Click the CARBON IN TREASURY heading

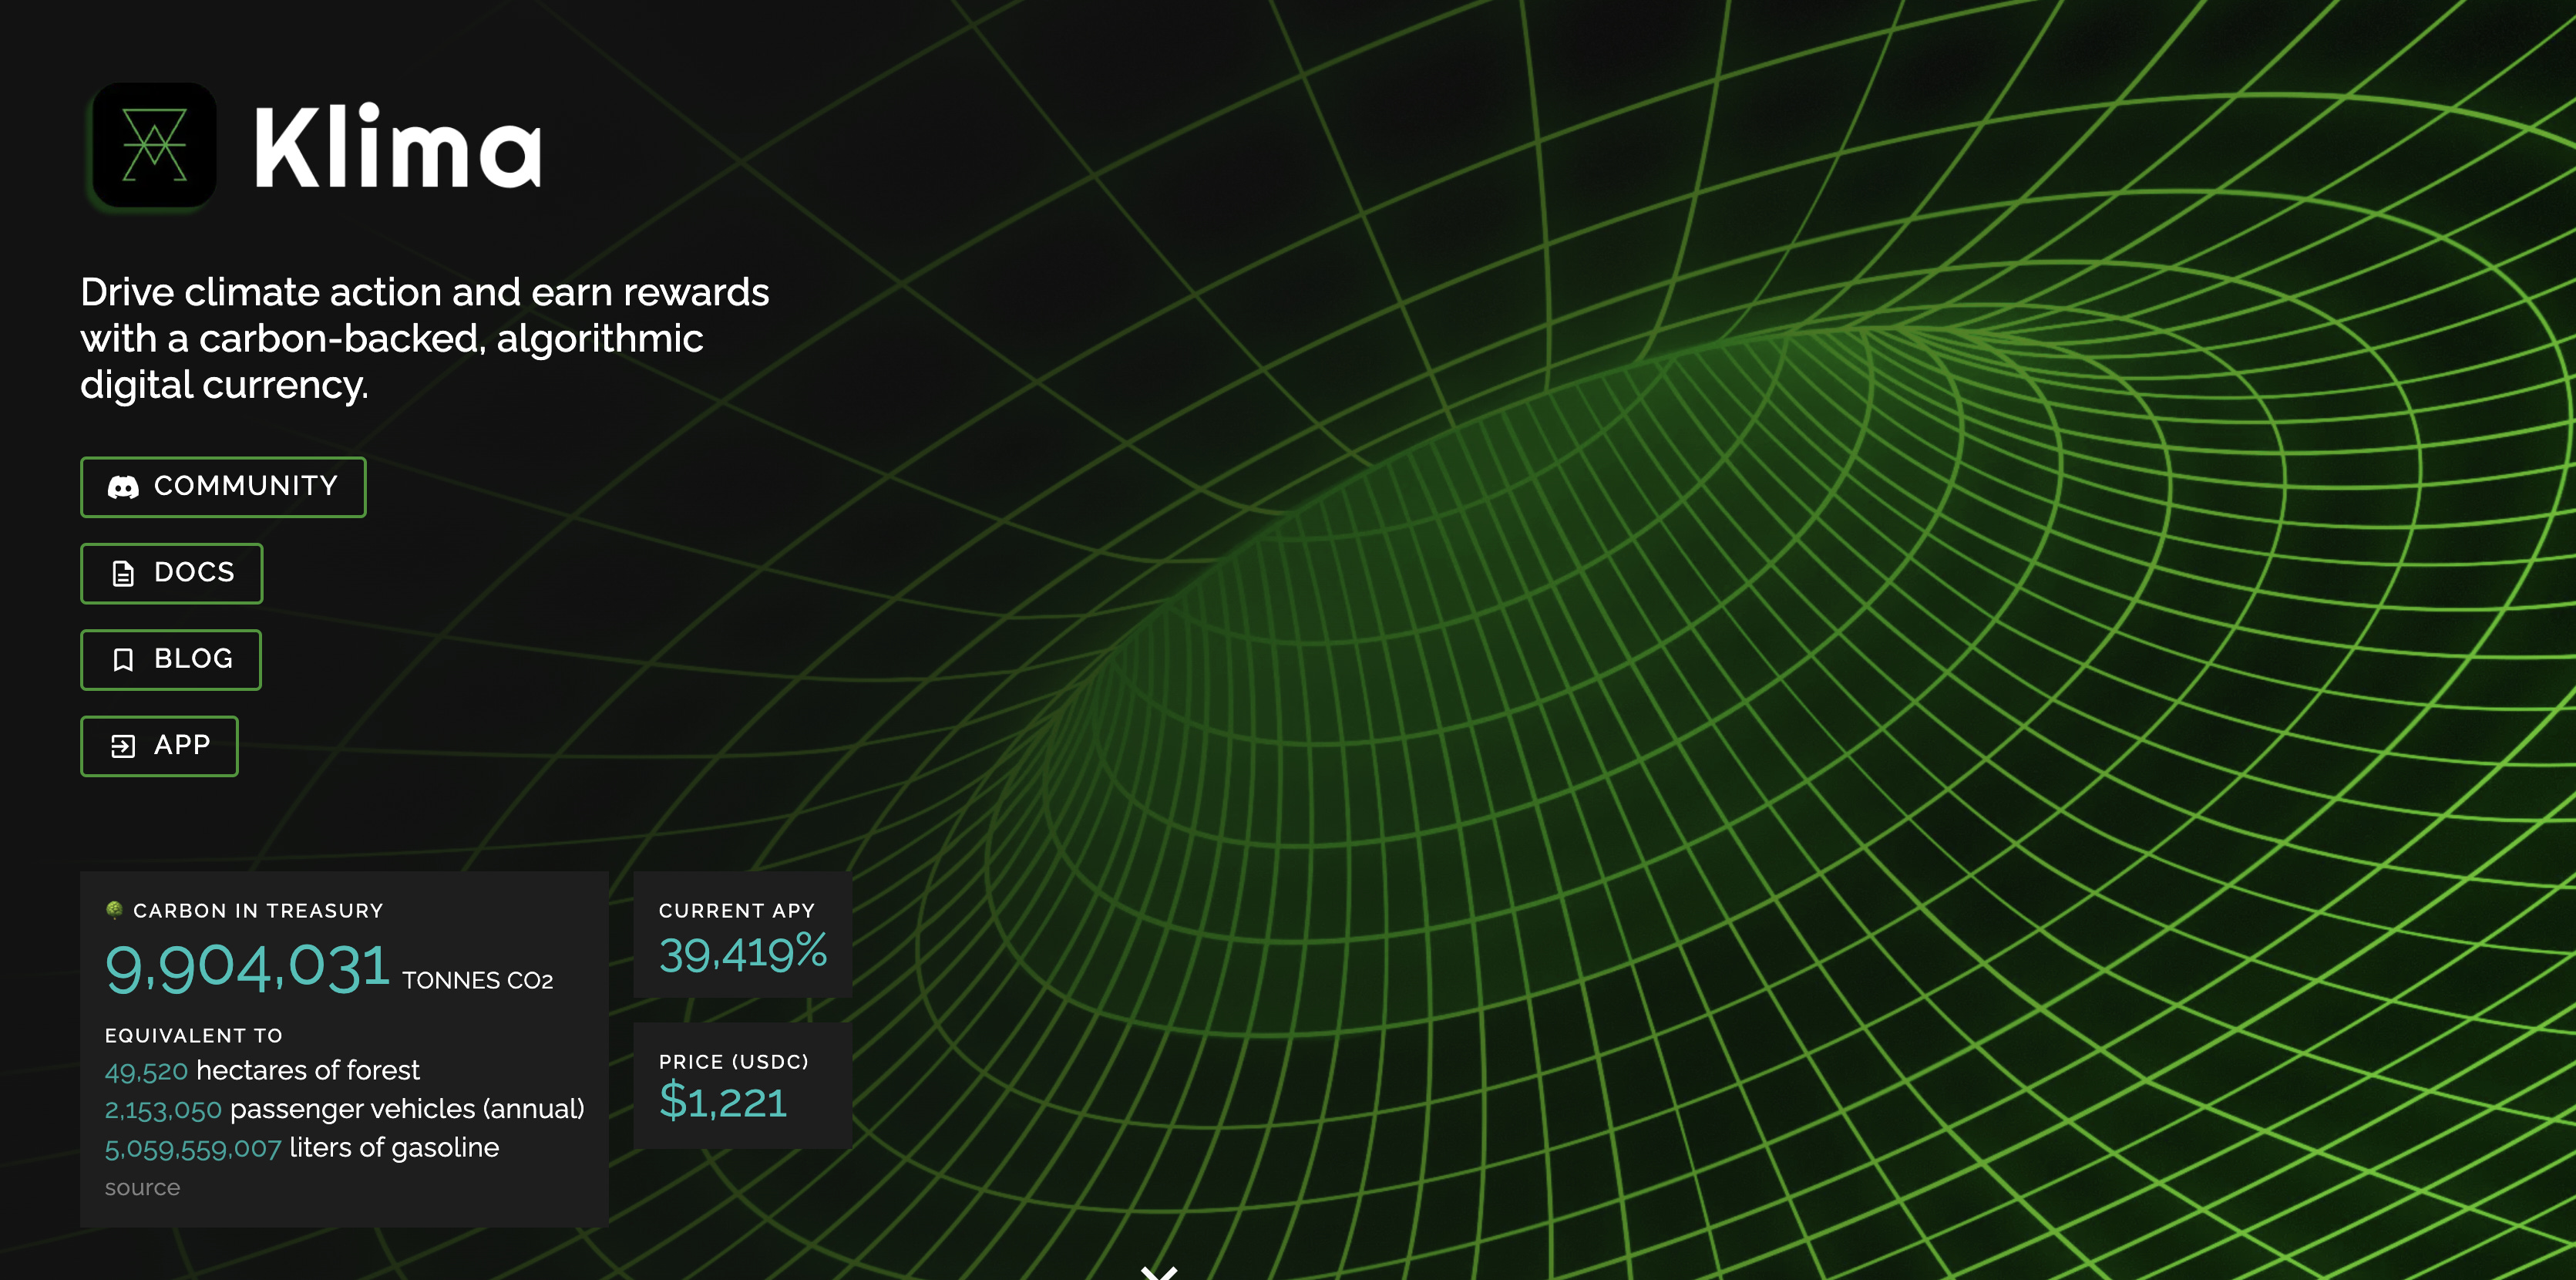click(258, 911)
